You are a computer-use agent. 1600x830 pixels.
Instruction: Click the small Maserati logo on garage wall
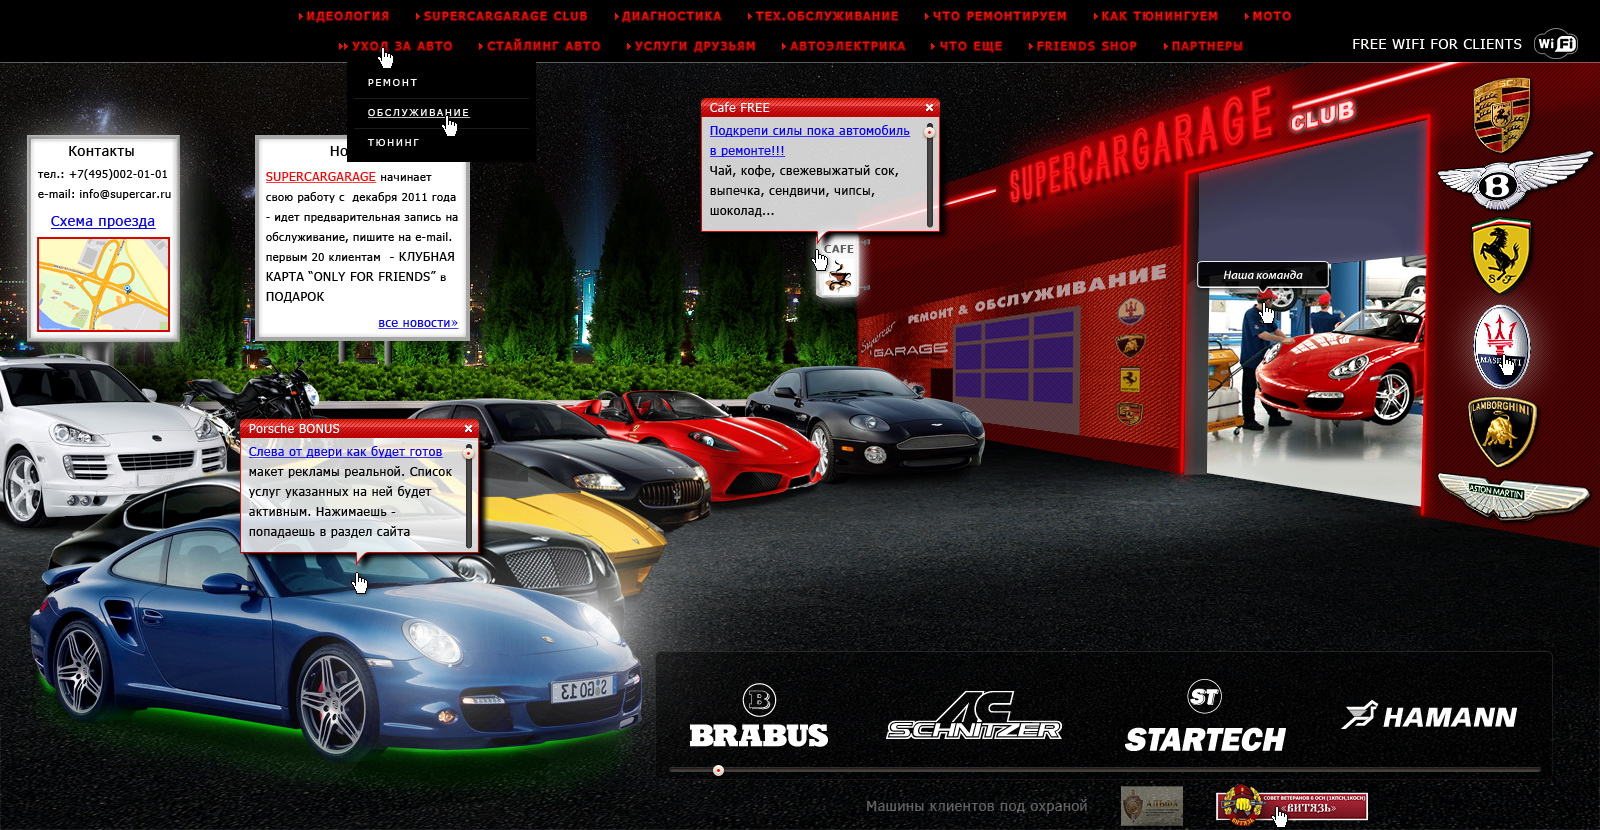pos(1131,312)
